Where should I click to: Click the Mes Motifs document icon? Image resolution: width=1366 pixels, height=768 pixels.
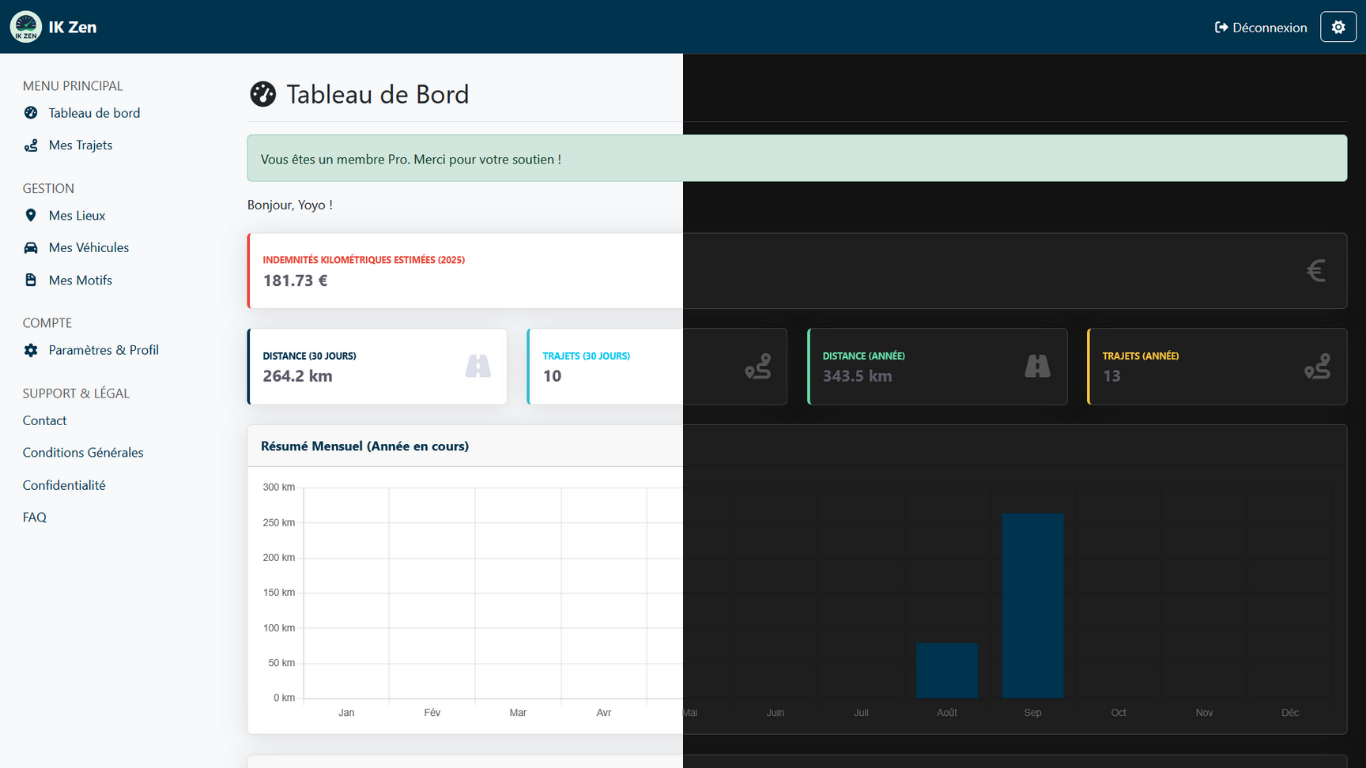[31, 280]
